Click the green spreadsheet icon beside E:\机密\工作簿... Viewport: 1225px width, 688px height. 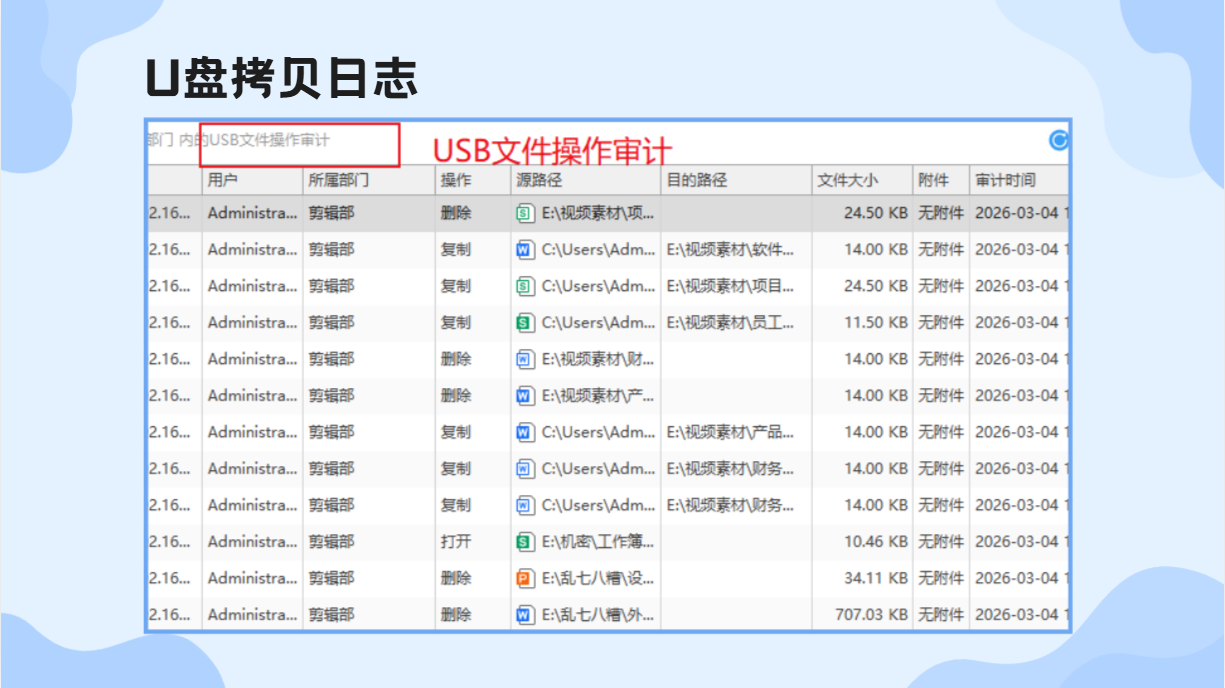pyautogui.click(x=525, y=542)
